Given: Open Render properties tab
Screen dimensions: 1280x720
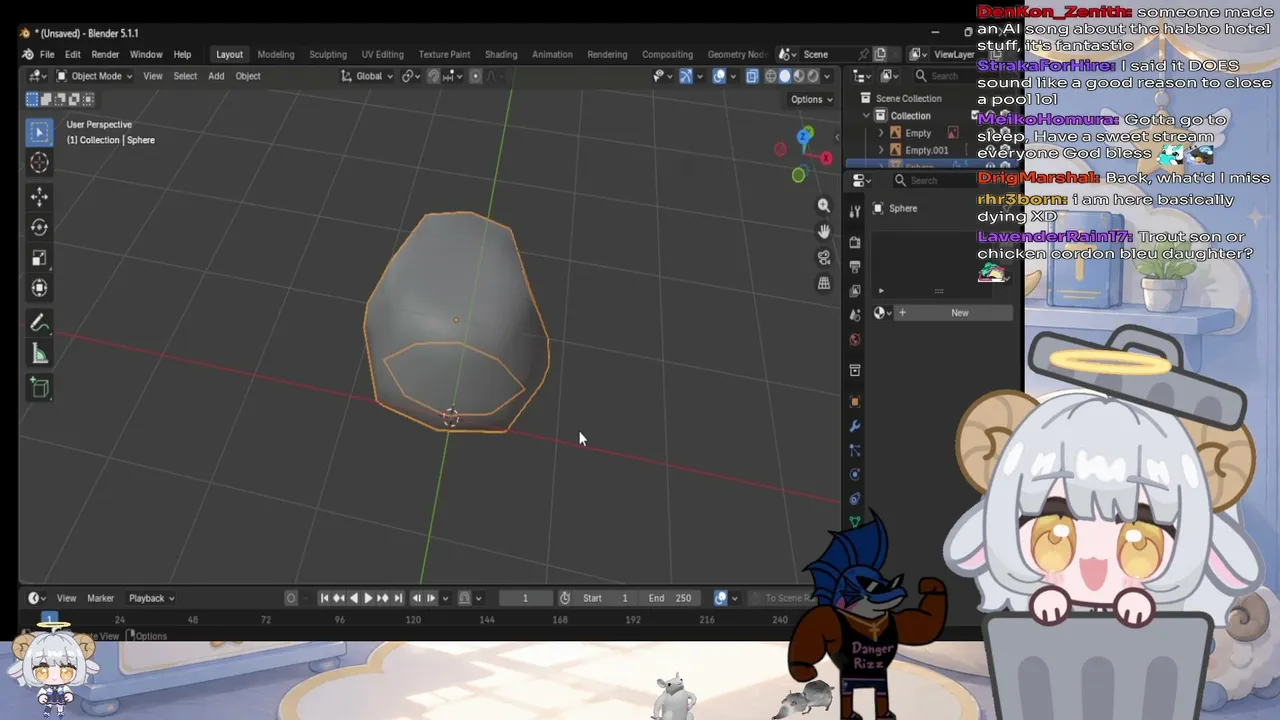Looking at the screenshot, I should 855,242.
